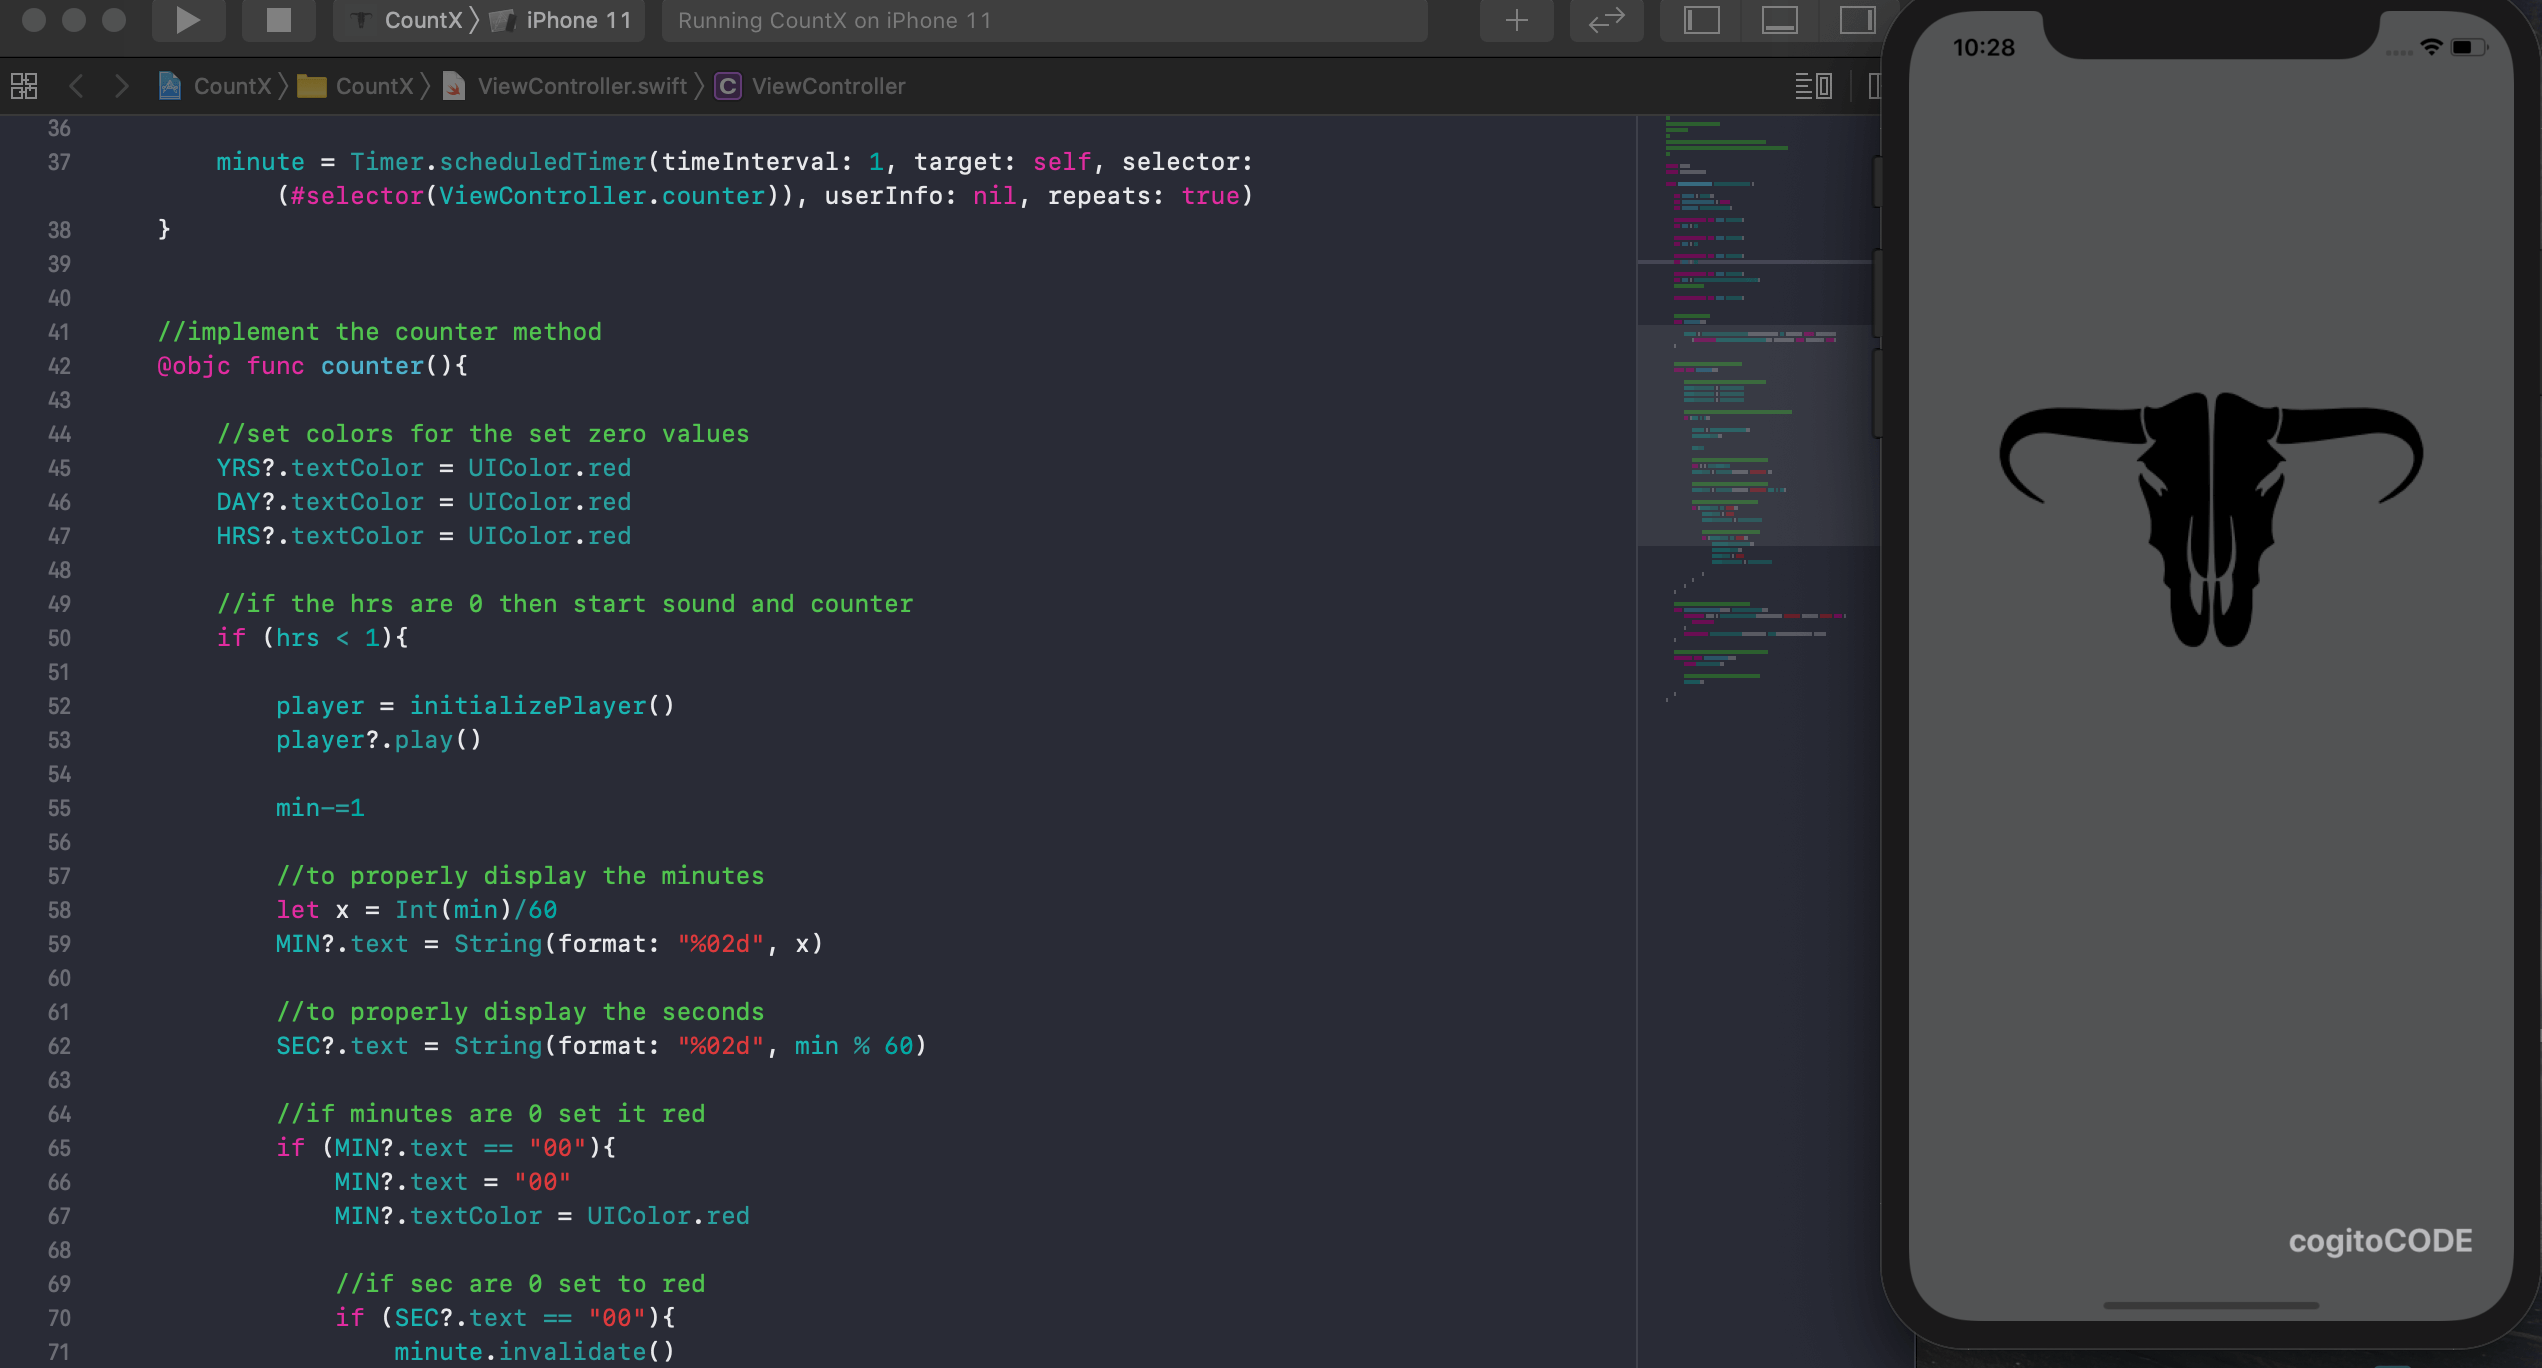The height and width of the screenshot is (1368, 2542).
Task: Click the Running CountX activity status field
Action: pyautogui.click(x=1043, y=20)
